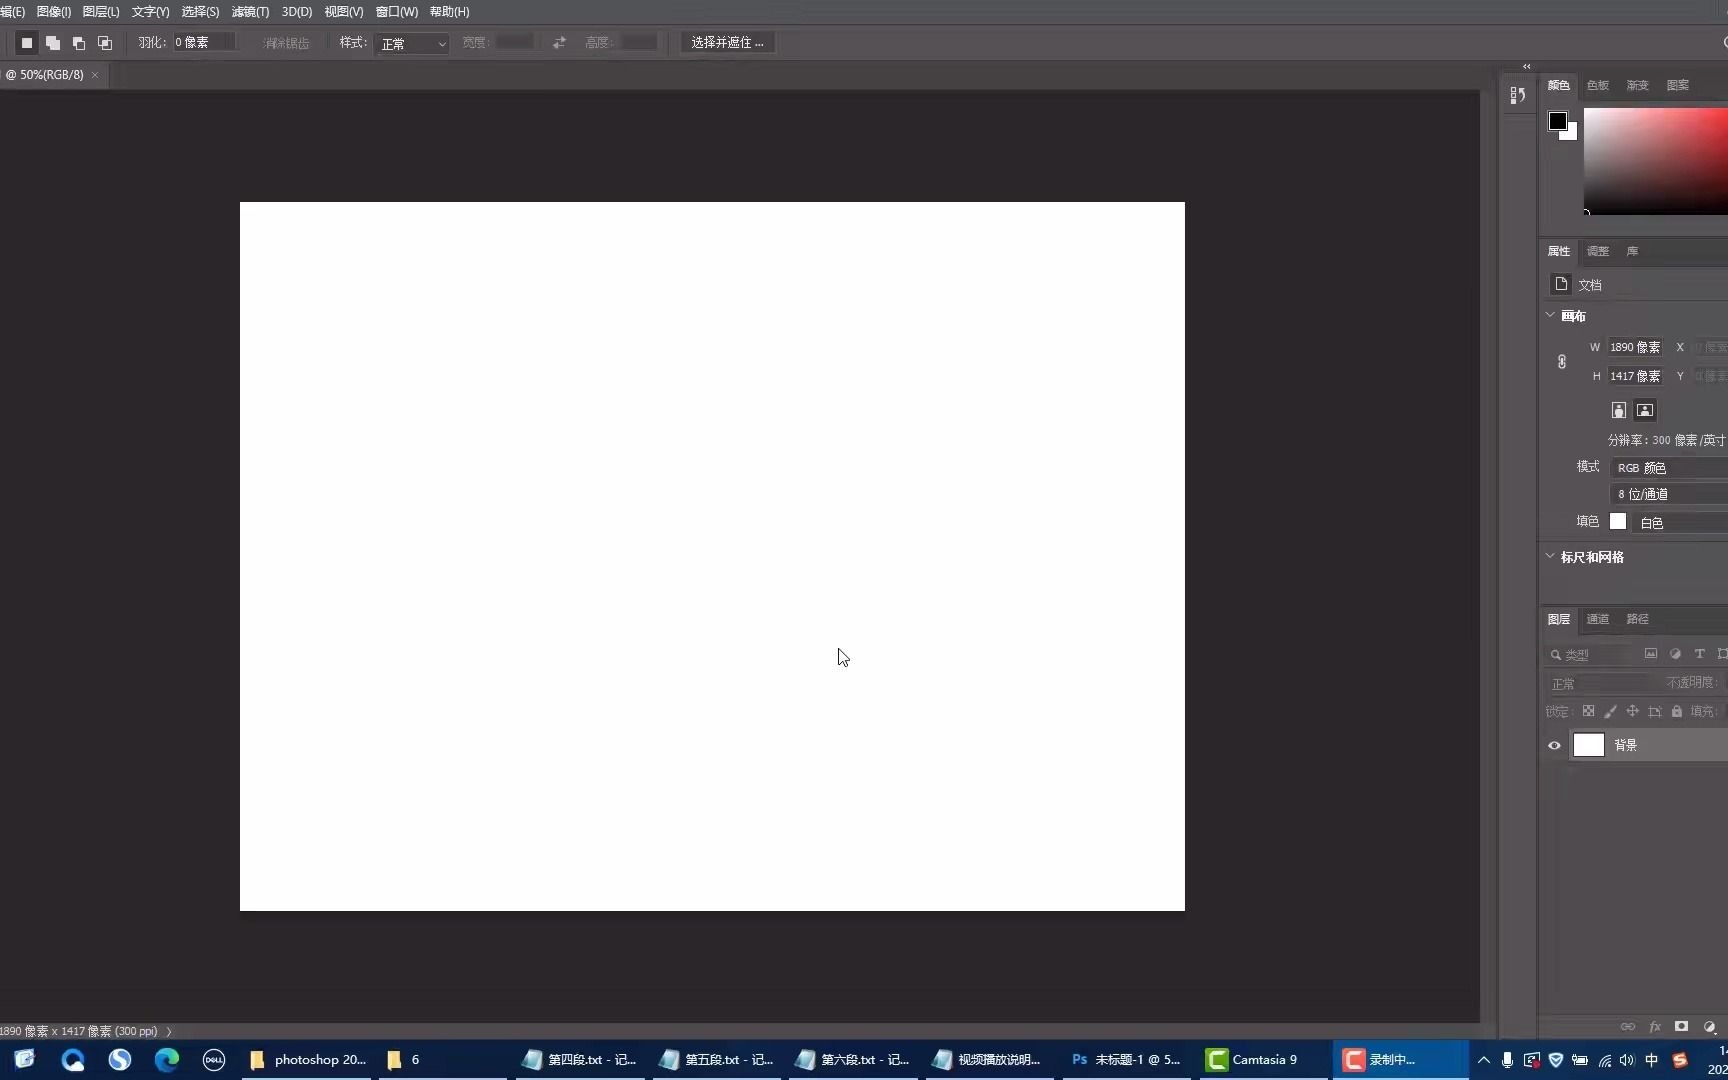
Task: Click the filter by text layers icon
Action: (1700, 654)
